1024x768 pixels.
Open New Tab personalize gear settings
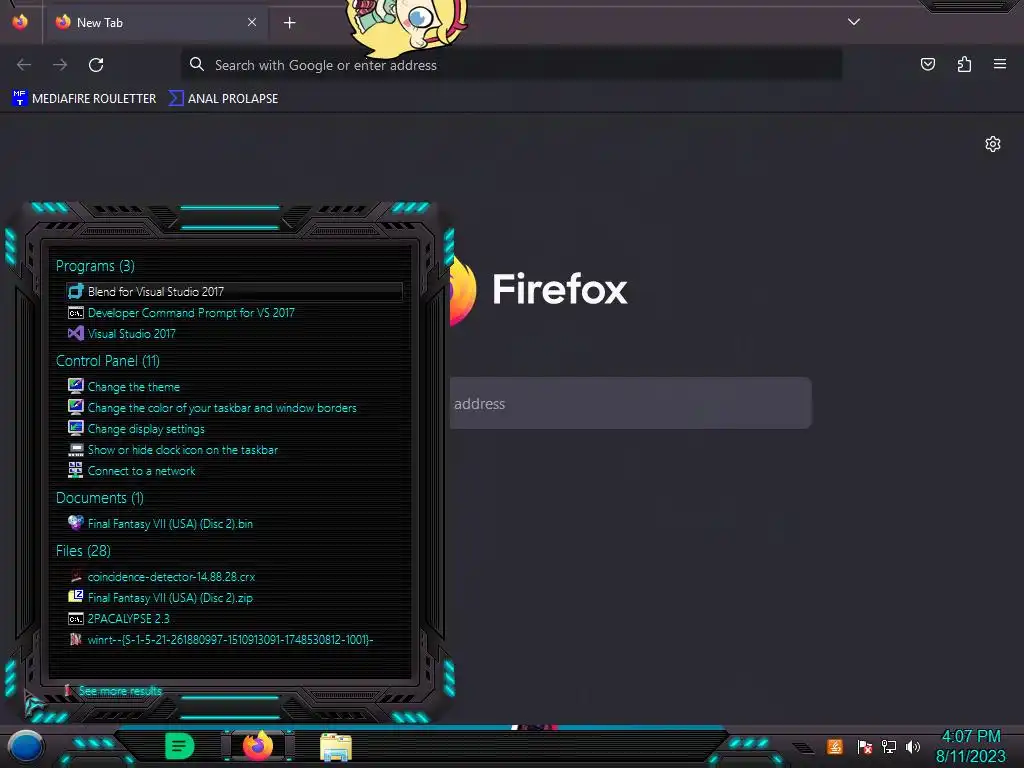pyautogui.click(x=993, y=144)
